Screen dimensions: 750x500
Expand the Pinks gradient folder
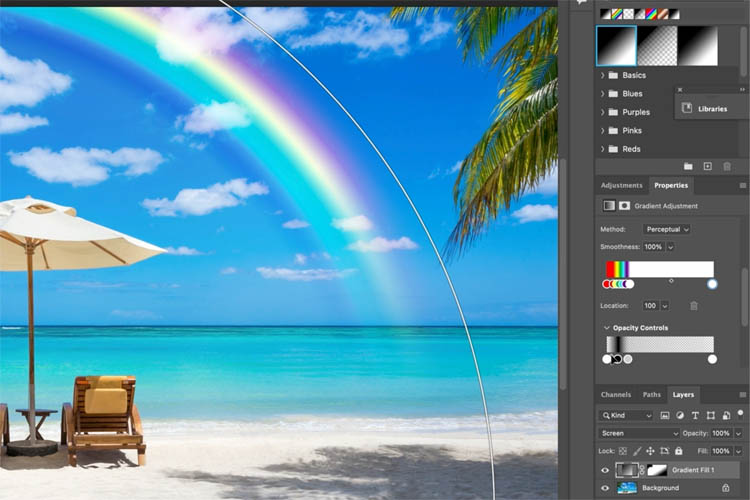603,131
